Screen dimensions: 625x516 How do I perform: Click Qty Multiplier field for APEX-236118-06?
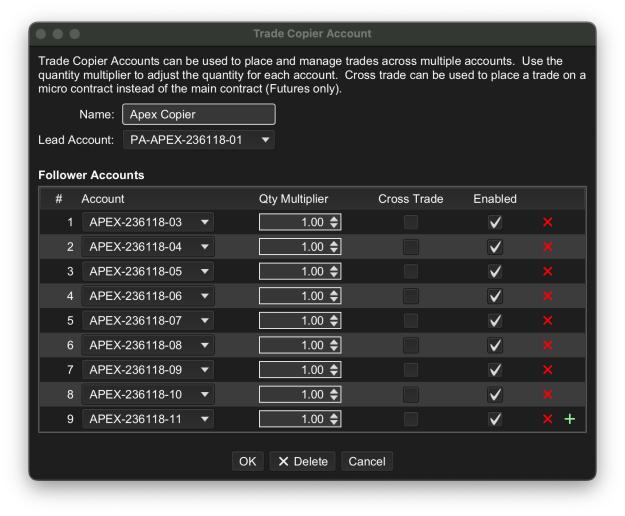300,296
